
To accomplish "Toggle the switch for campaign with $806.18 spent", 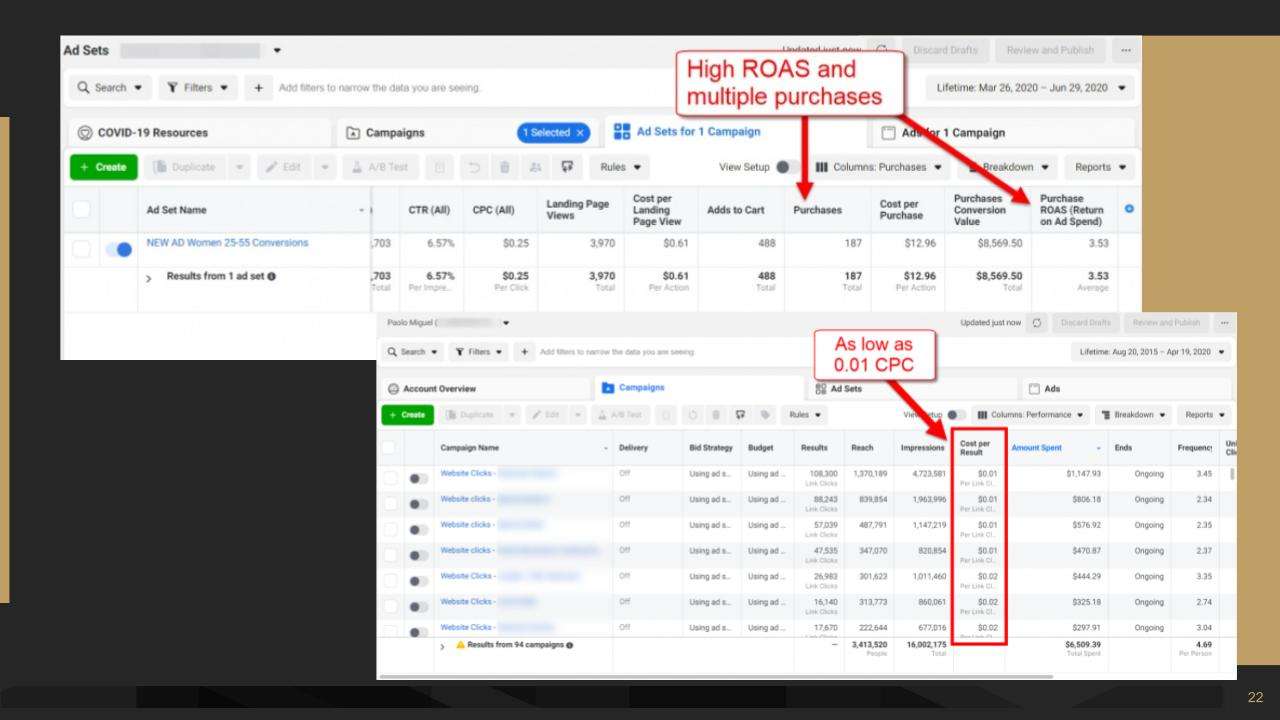I will pyautogui.click(x=419, y=504).
